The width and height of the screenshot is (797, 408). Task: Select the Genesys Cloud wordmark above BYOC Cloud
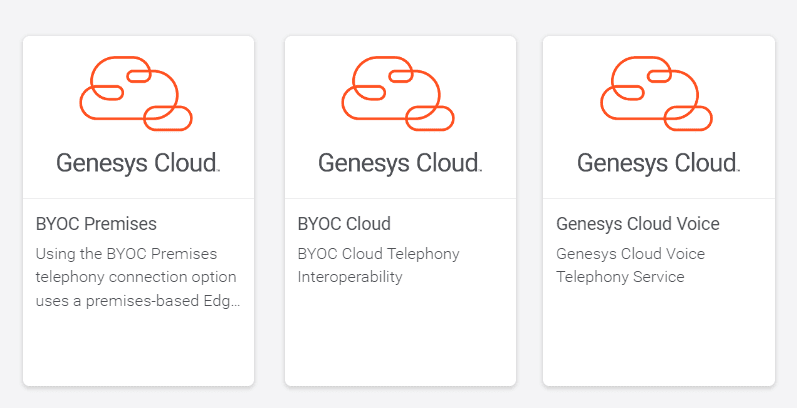(x=400, y=163)
